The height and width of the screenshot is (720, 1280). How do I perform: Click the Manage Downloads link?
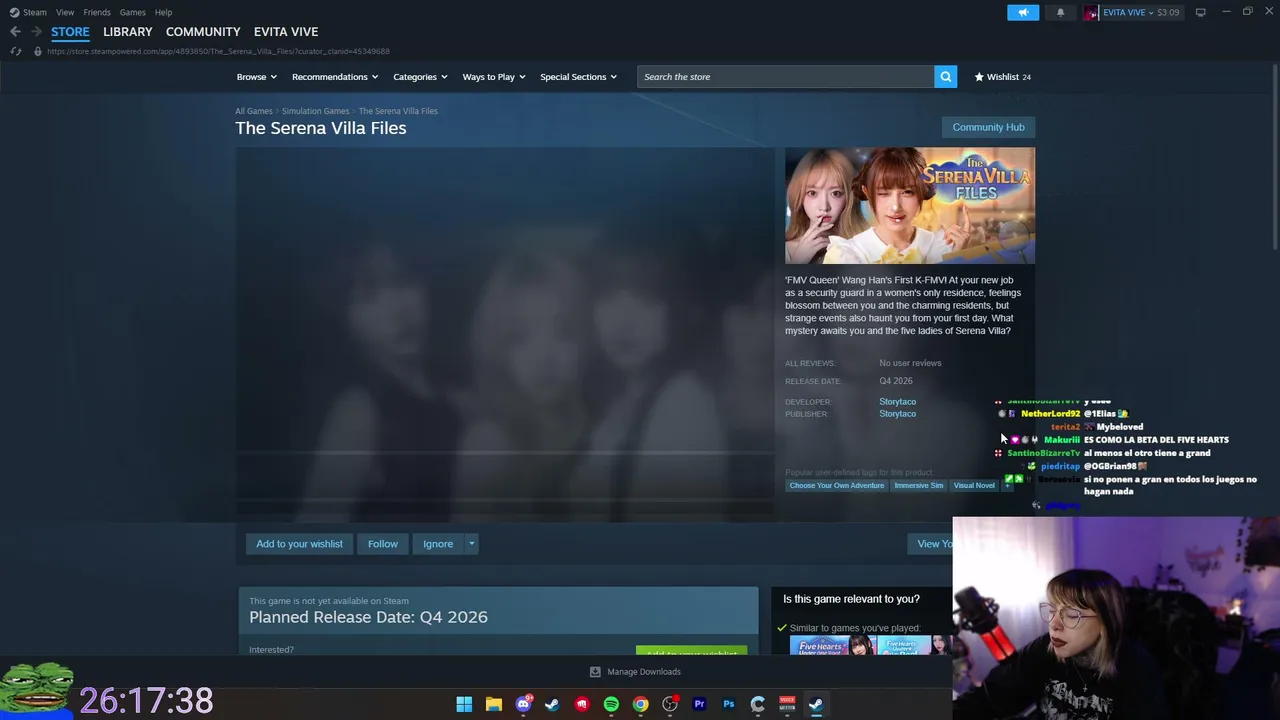644,672
